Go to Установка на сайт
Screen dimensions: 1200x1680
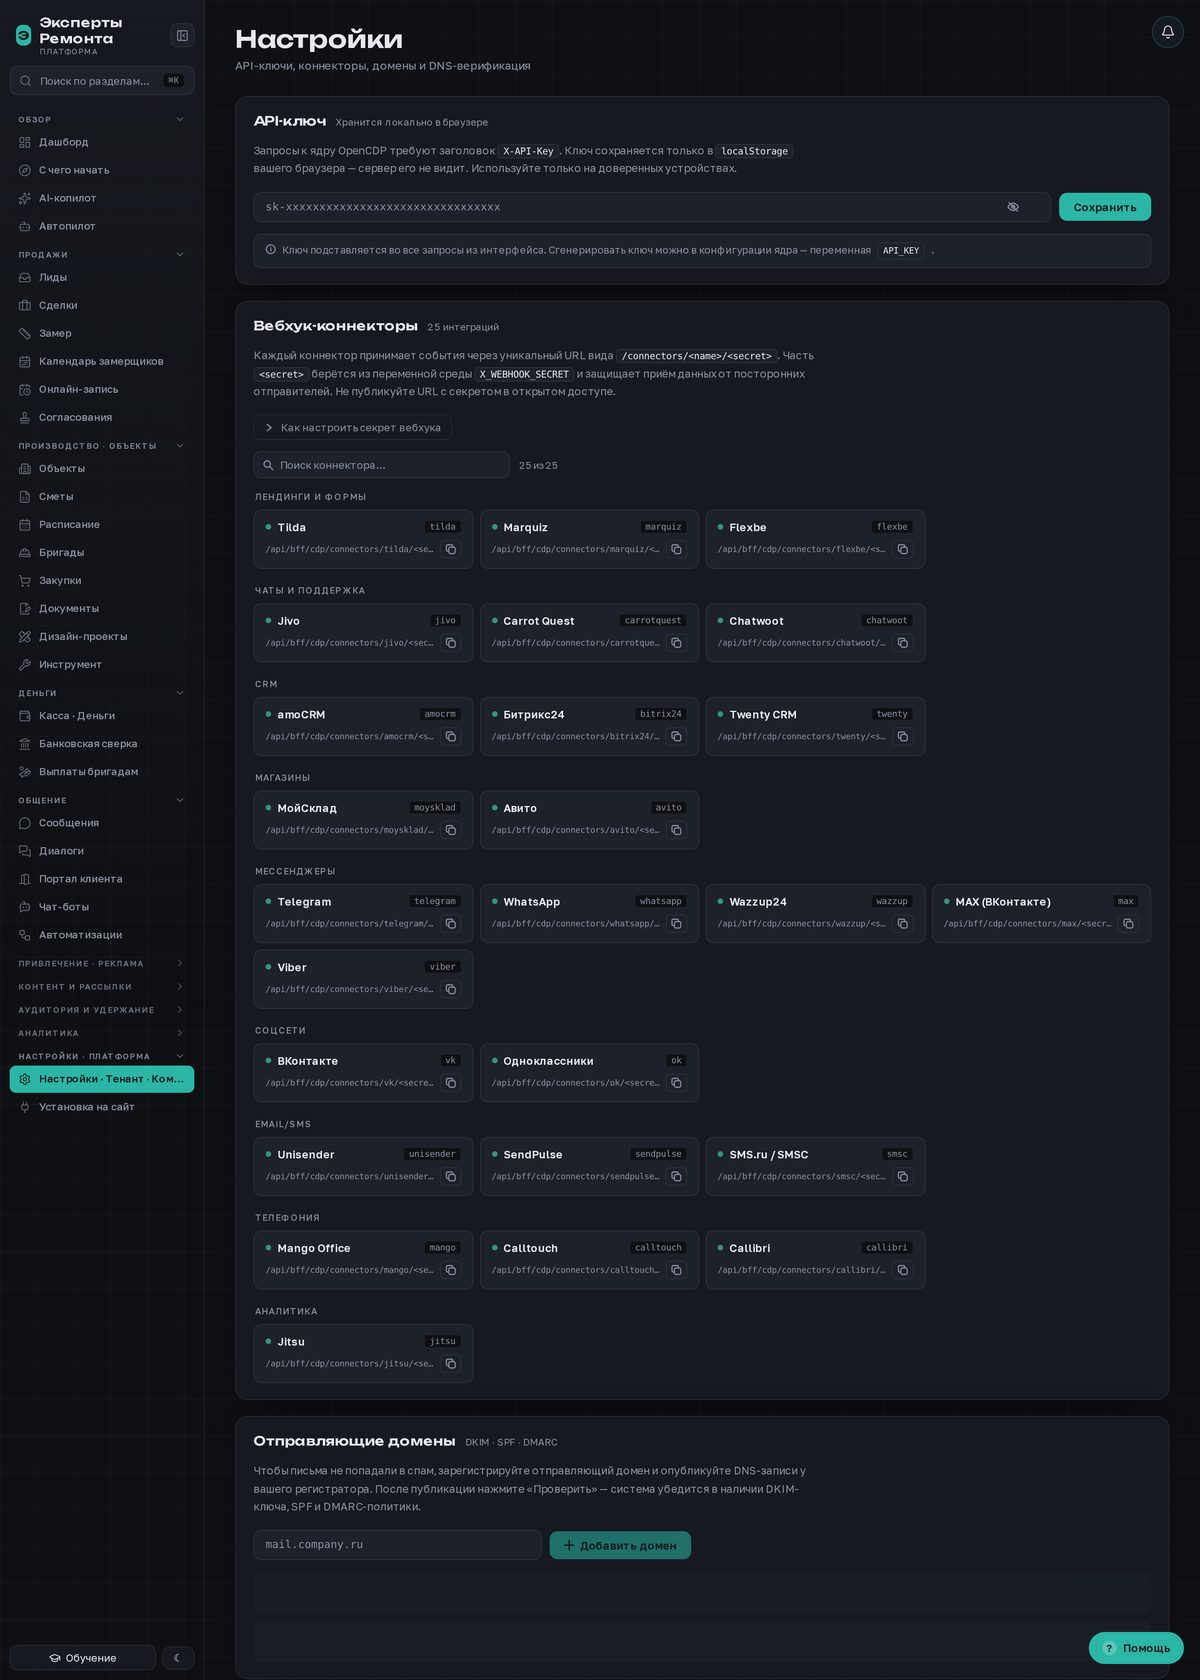pos(102,1107)
